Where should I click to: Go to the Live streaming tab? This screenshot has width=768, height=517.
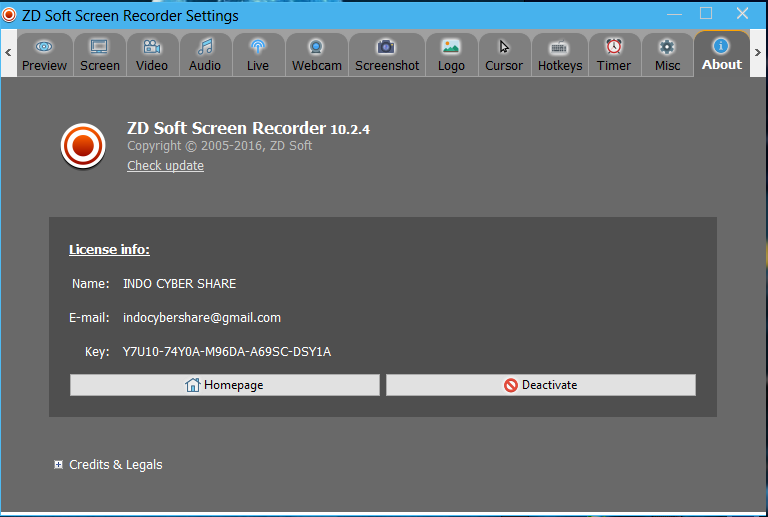[258, 55]
